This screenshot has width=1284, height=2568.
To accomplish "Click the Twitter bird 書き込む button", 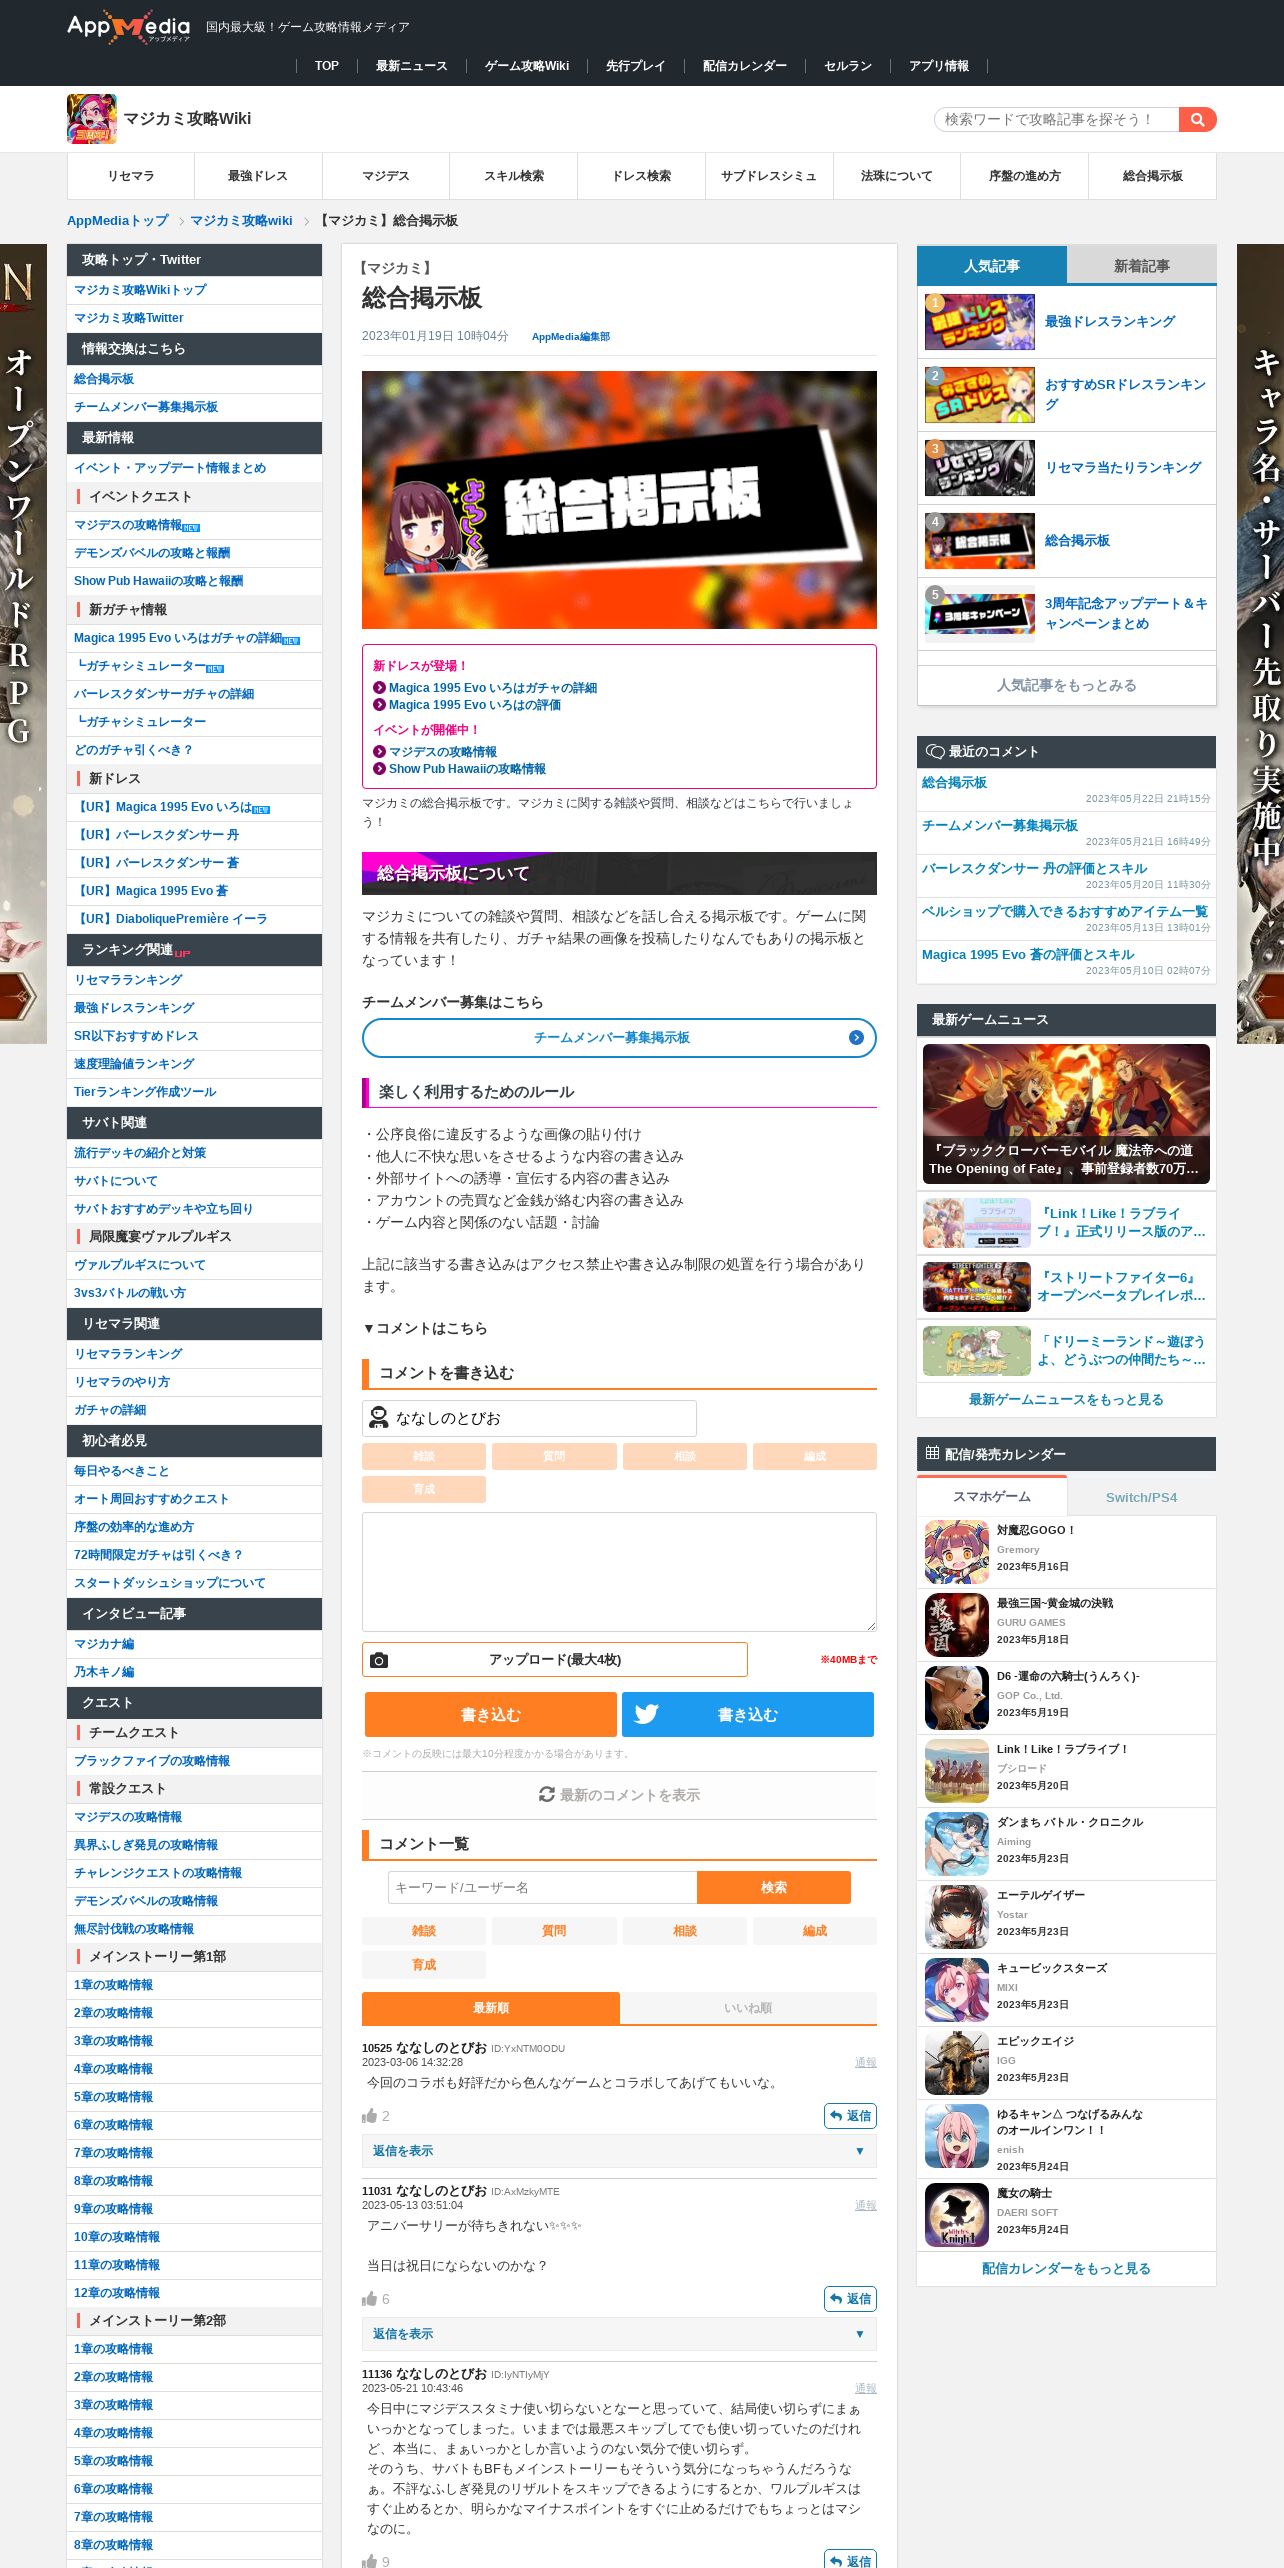I will [748, 1714].
